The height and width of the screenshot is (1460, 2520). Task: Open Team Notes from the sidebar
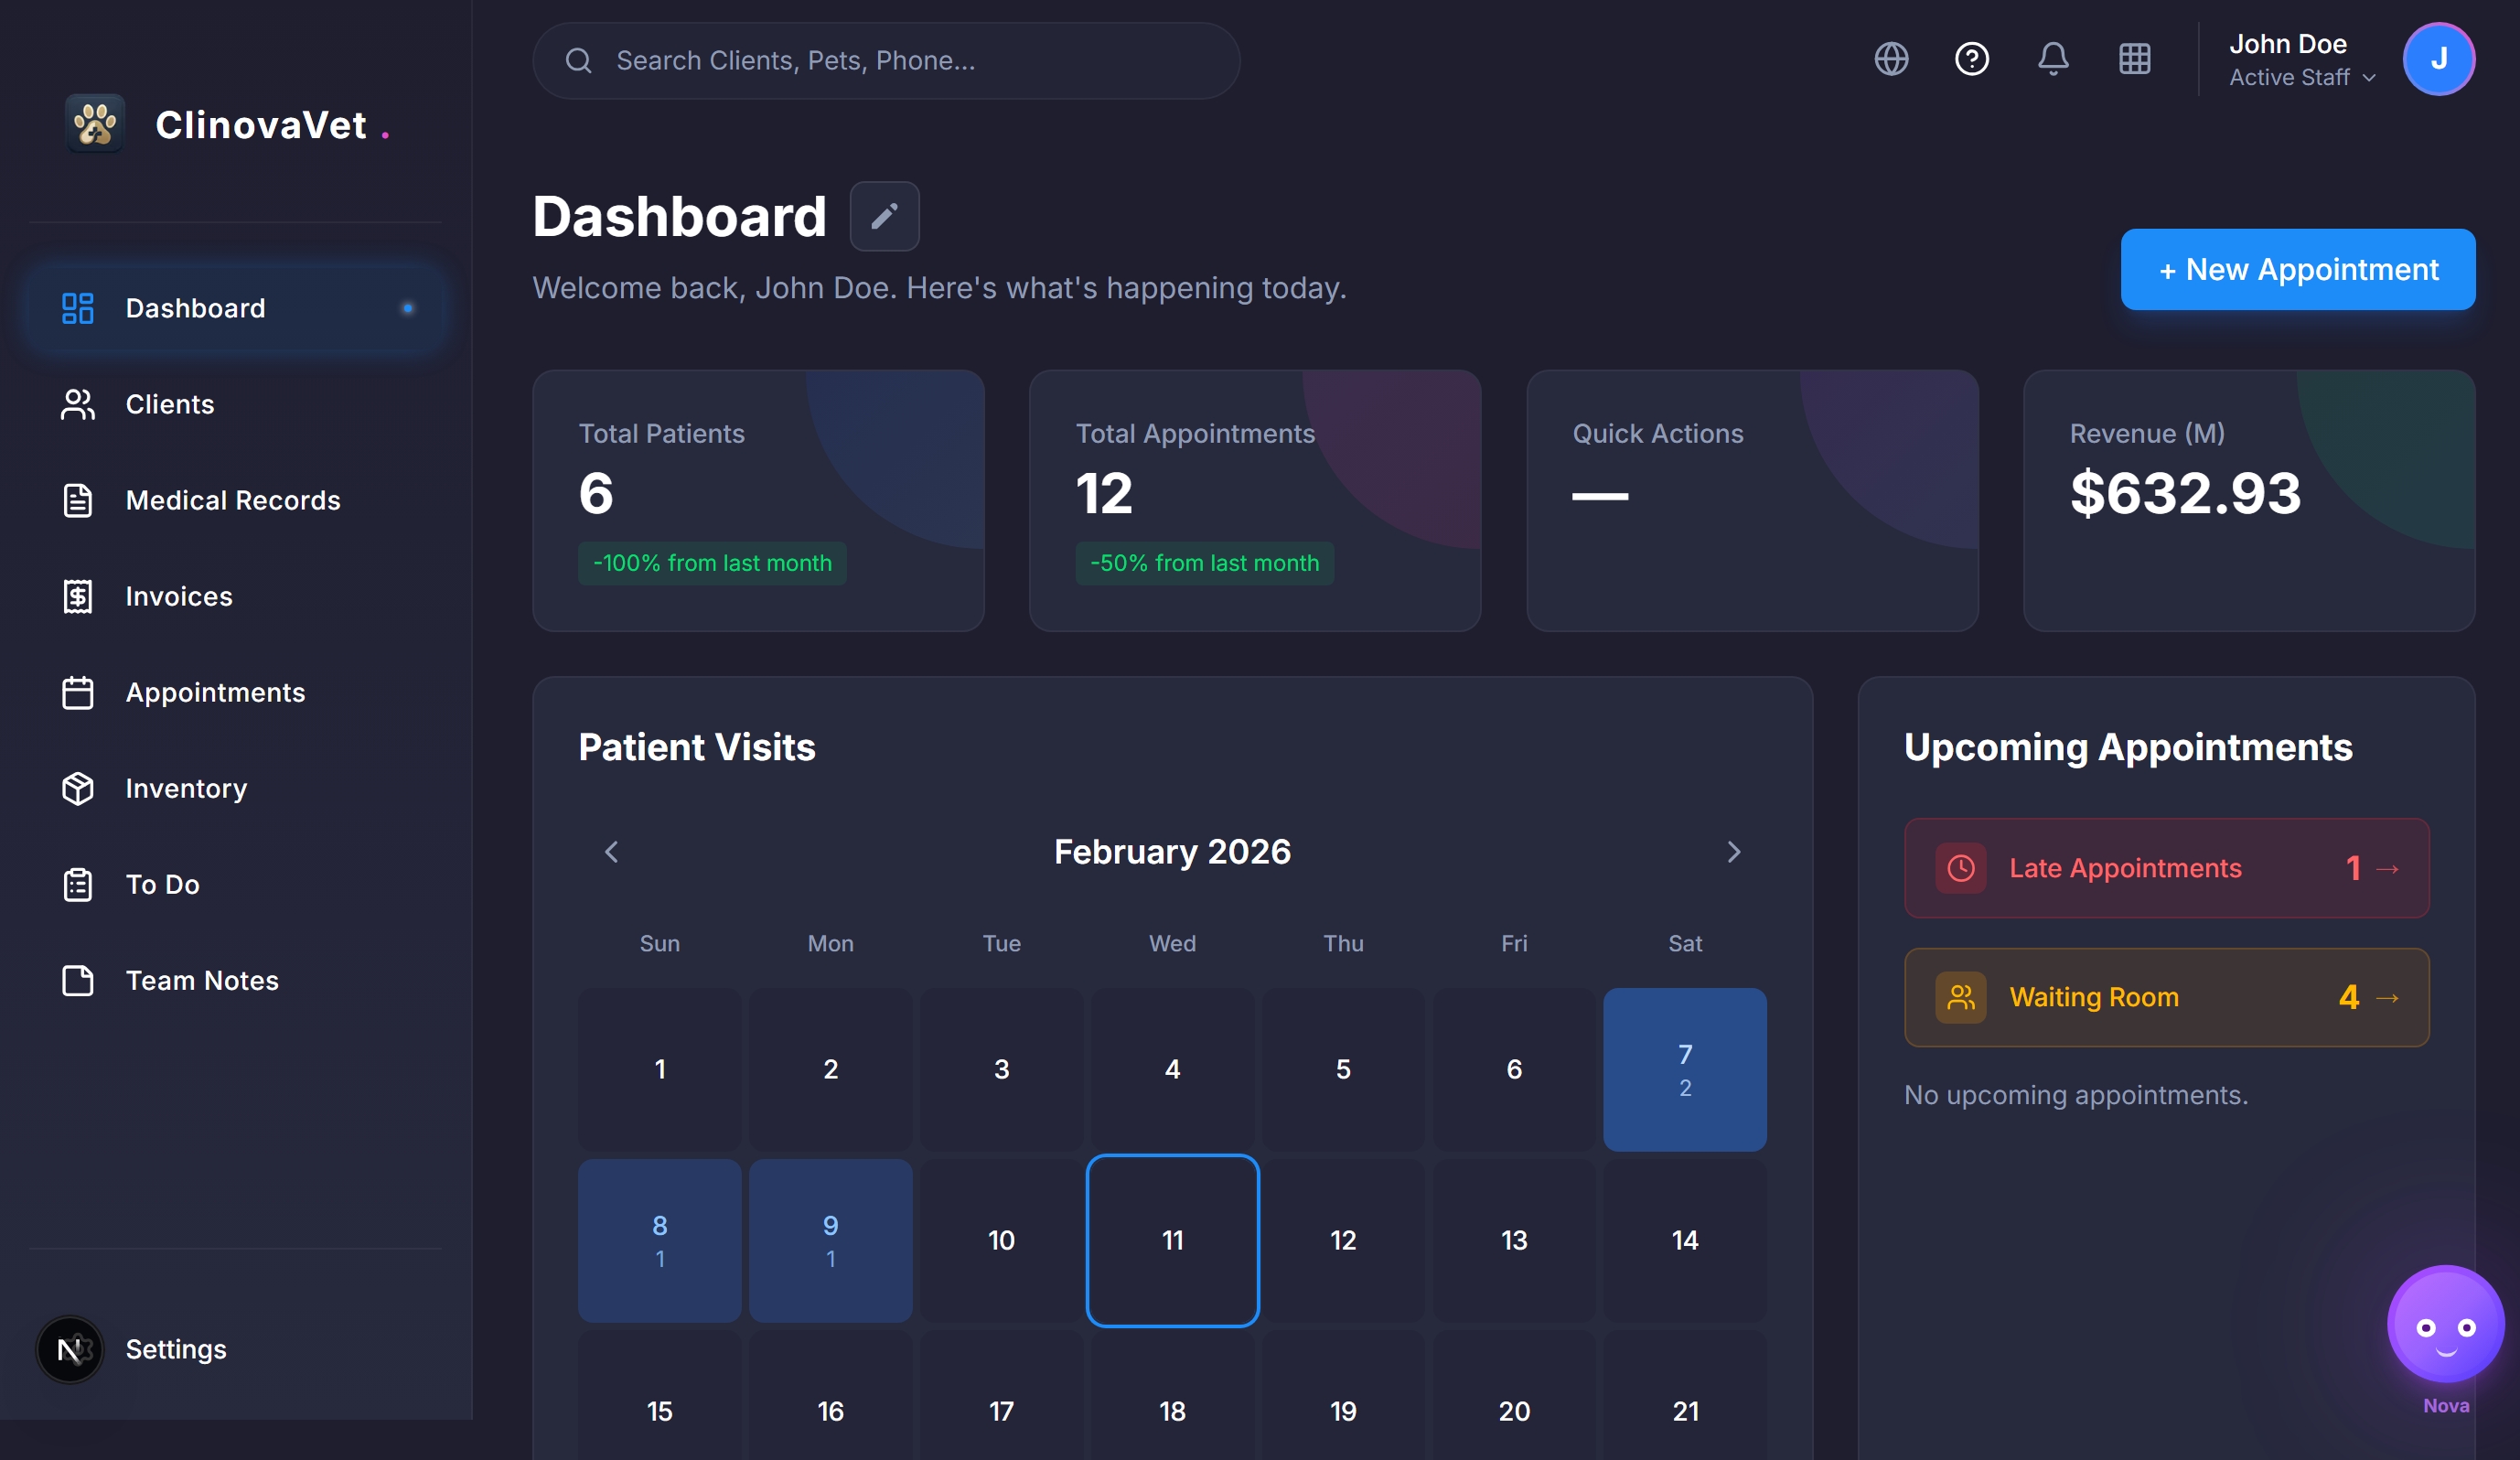coord(78,980)
